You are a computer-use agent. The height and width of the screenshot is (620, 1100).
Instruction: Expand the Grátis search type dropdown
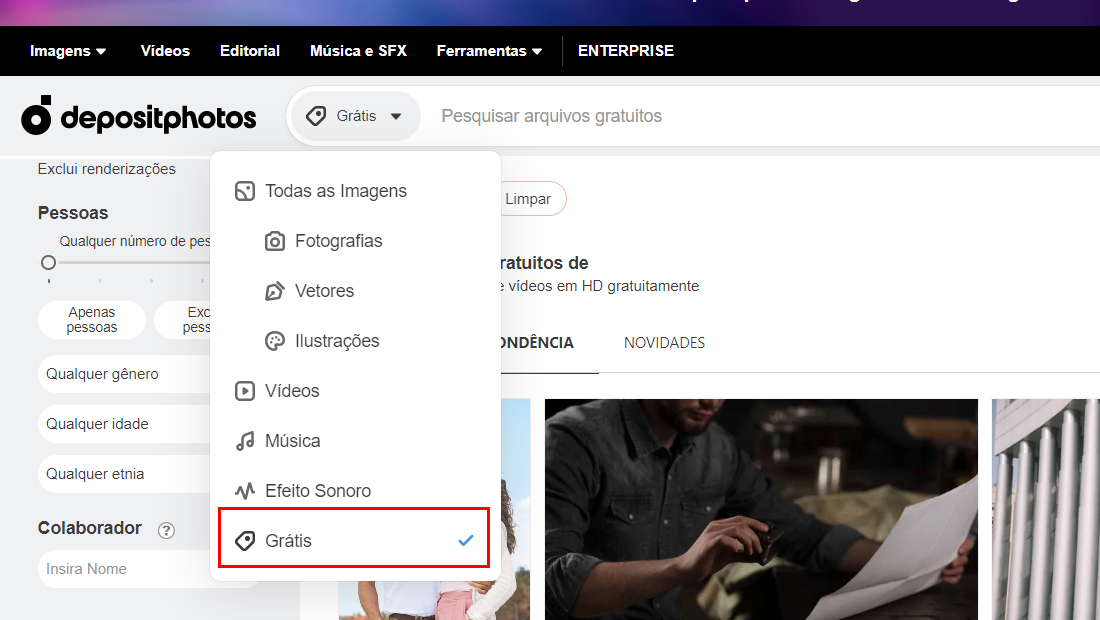pos(355,115)
